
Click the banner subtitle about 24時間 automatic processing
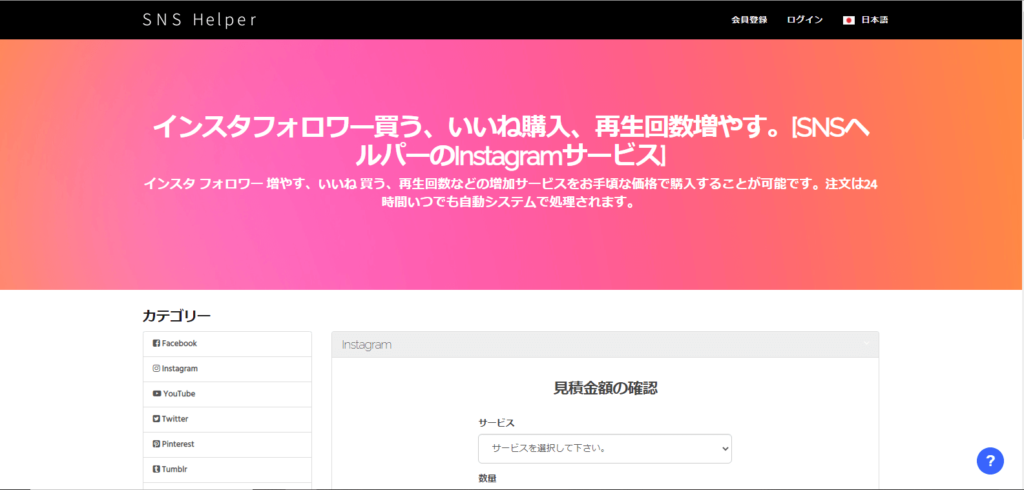click(x=510, y=193)
